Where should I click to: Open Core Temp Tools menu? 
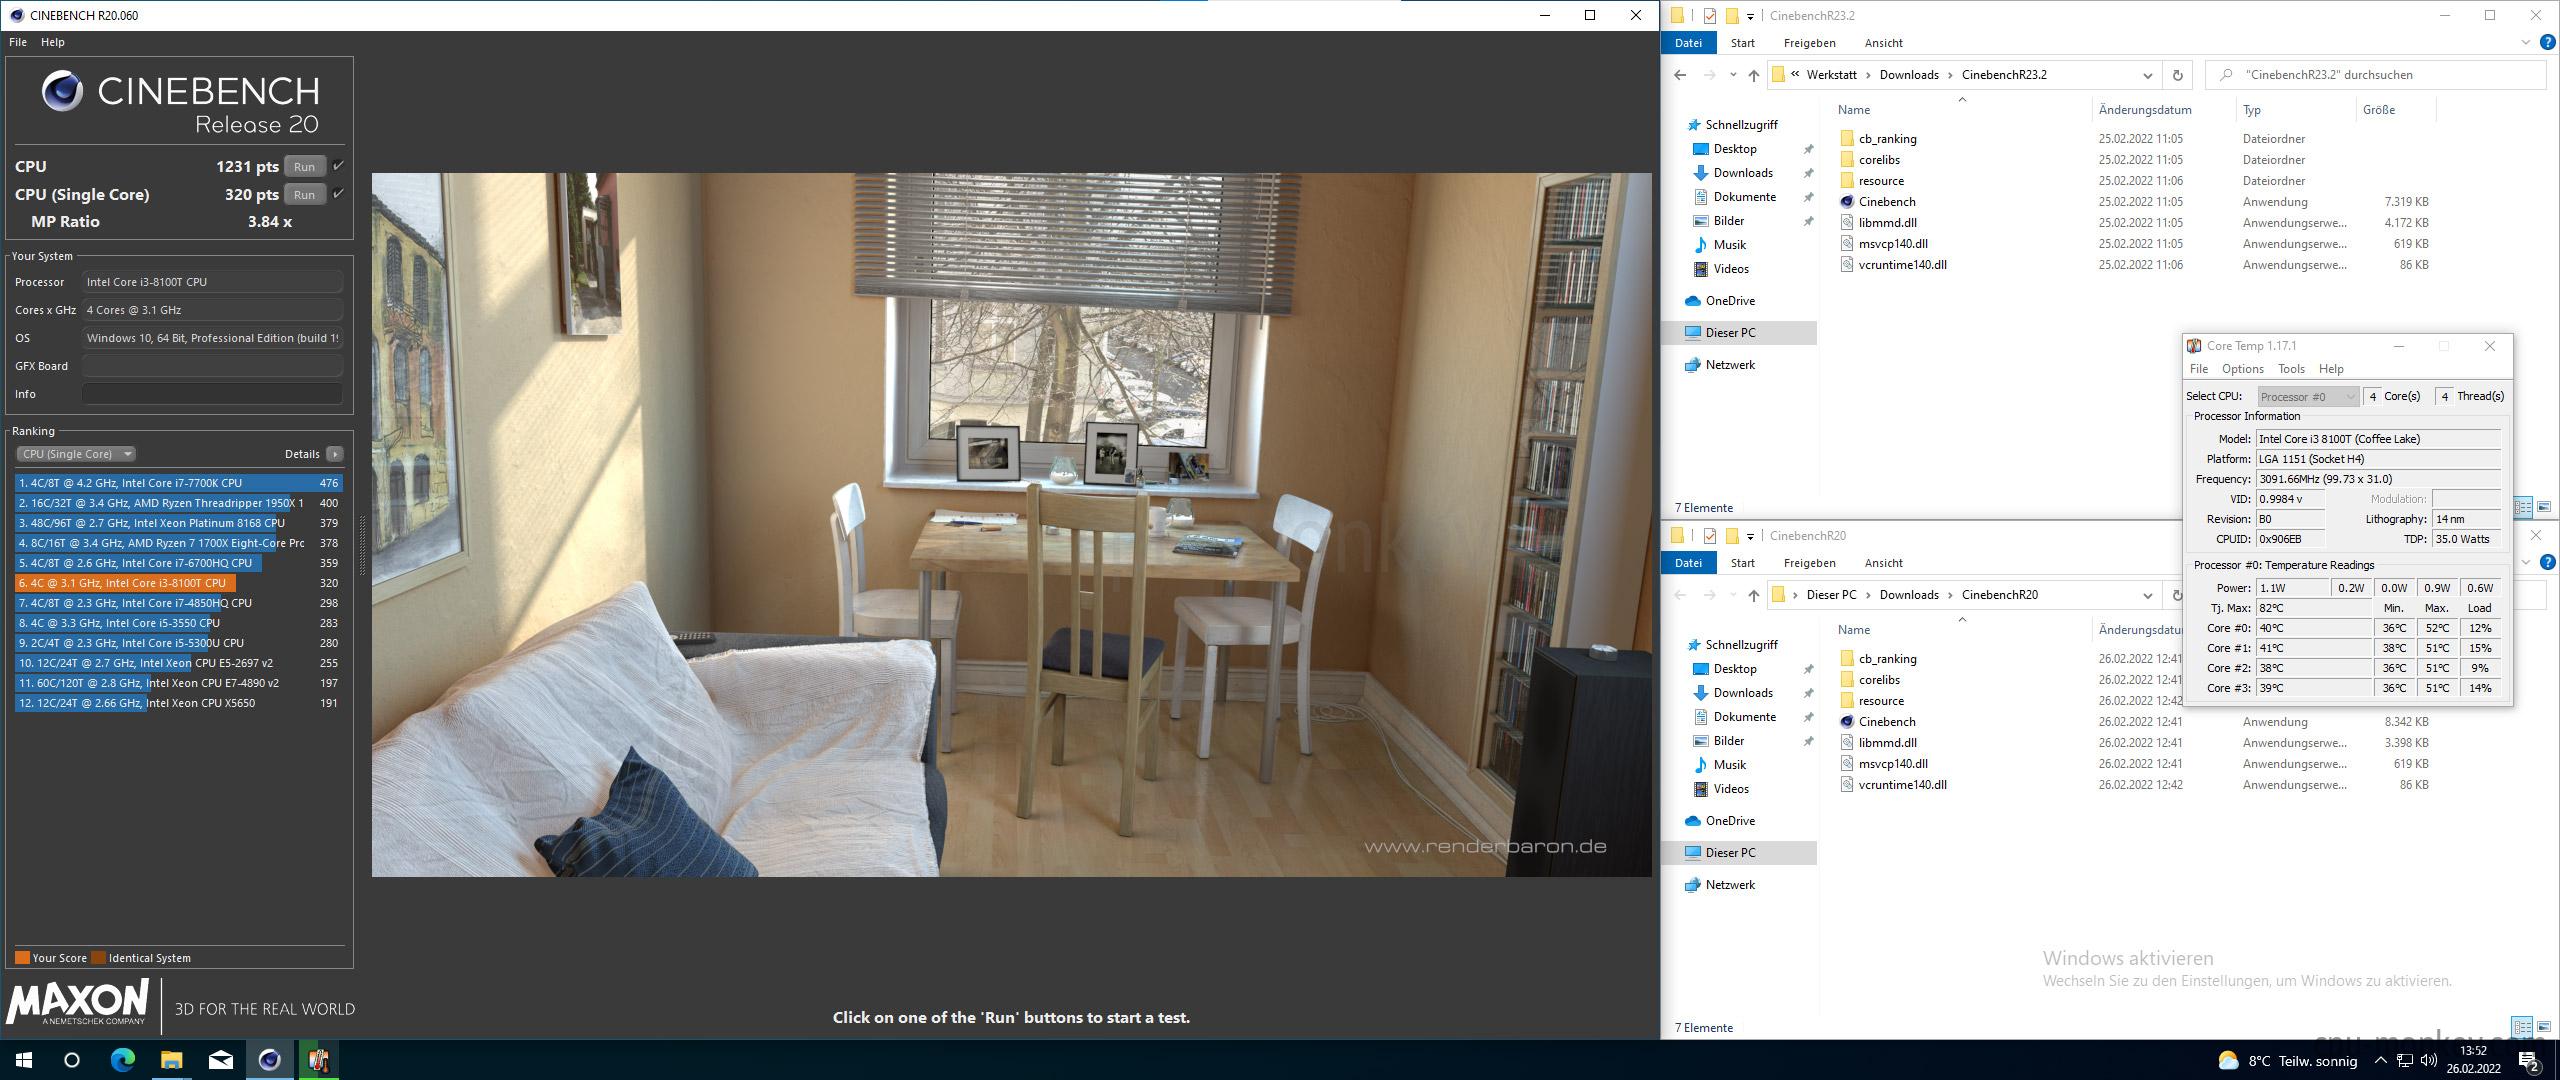pos(2291,369)
